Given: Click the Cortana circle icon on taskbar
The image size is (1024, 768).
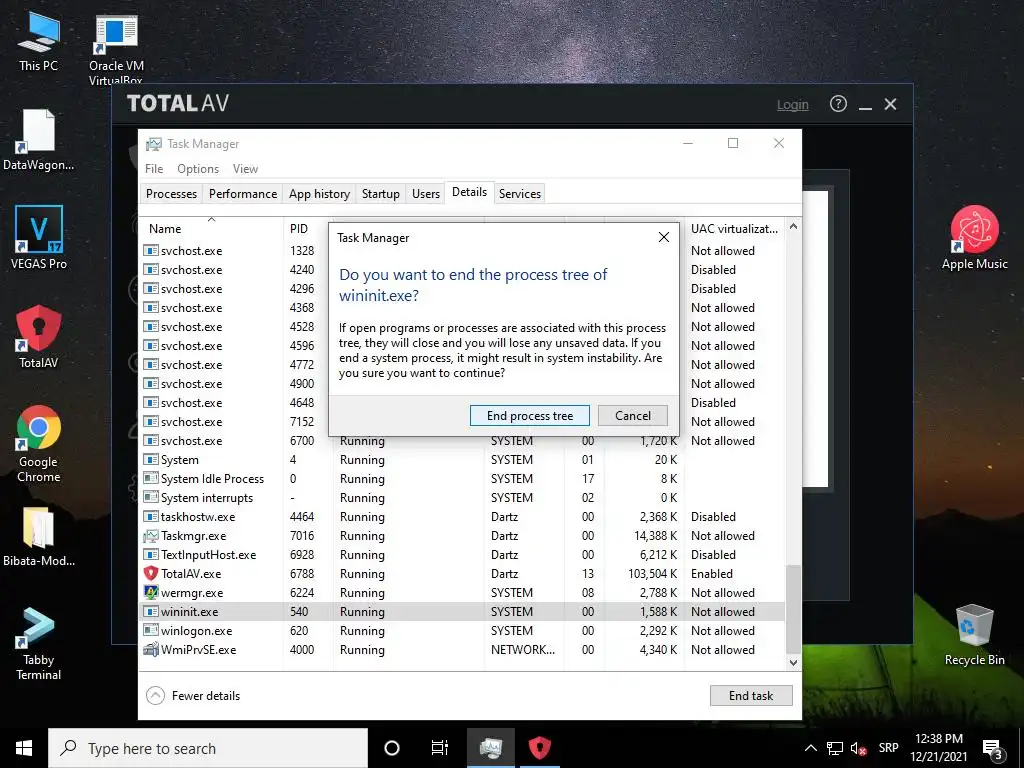Looking at the screenshot, I should click(x=392, y=748).
